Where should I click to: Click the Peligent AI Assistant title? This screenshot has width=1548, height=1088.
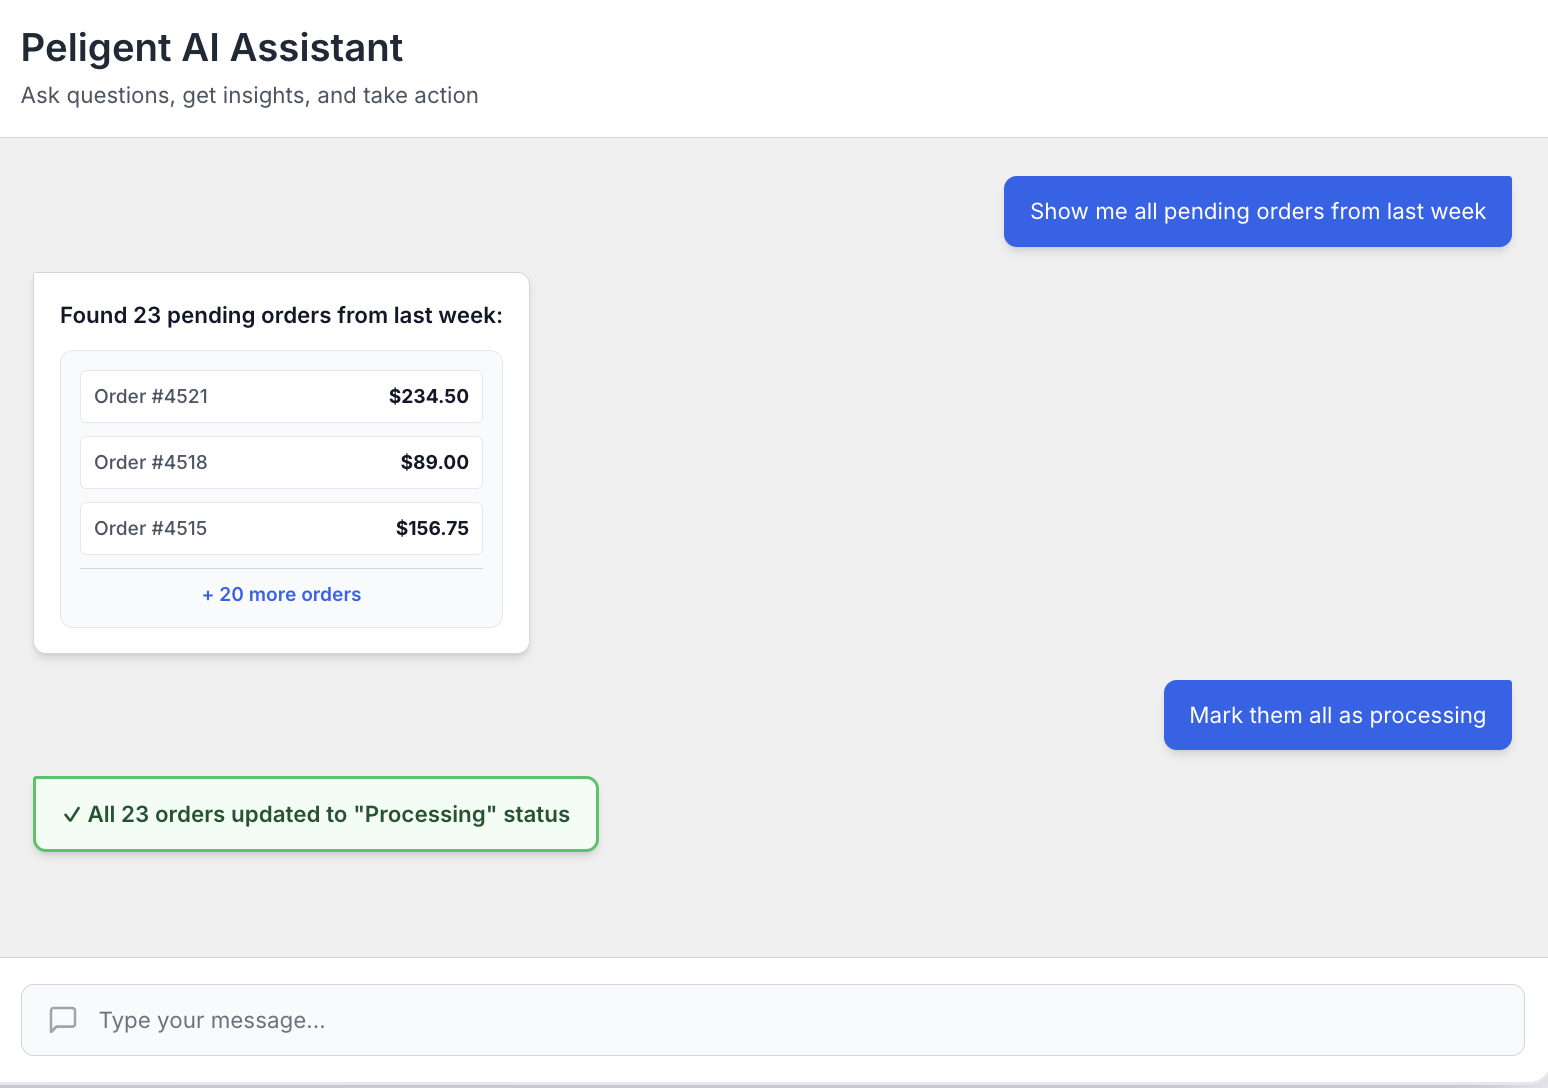[212, 47]
